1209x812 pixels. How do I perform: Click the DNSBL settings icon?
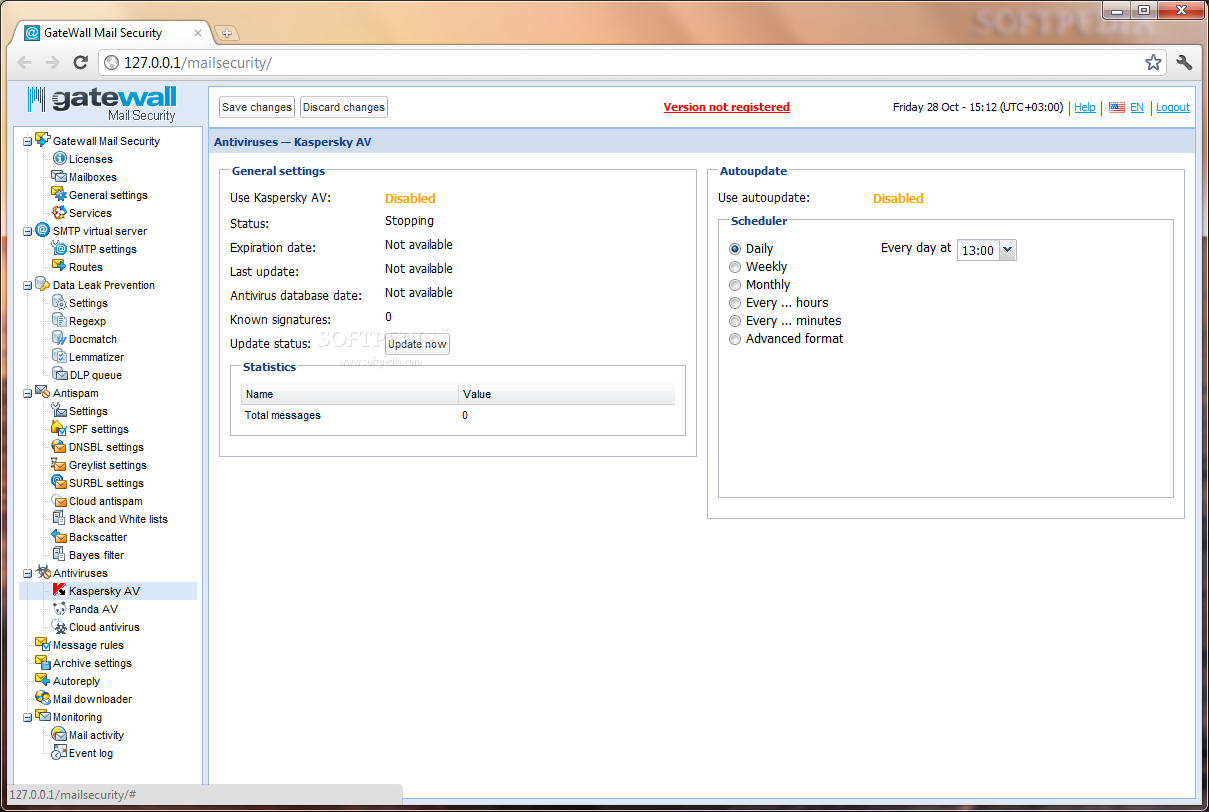point(59,447)
